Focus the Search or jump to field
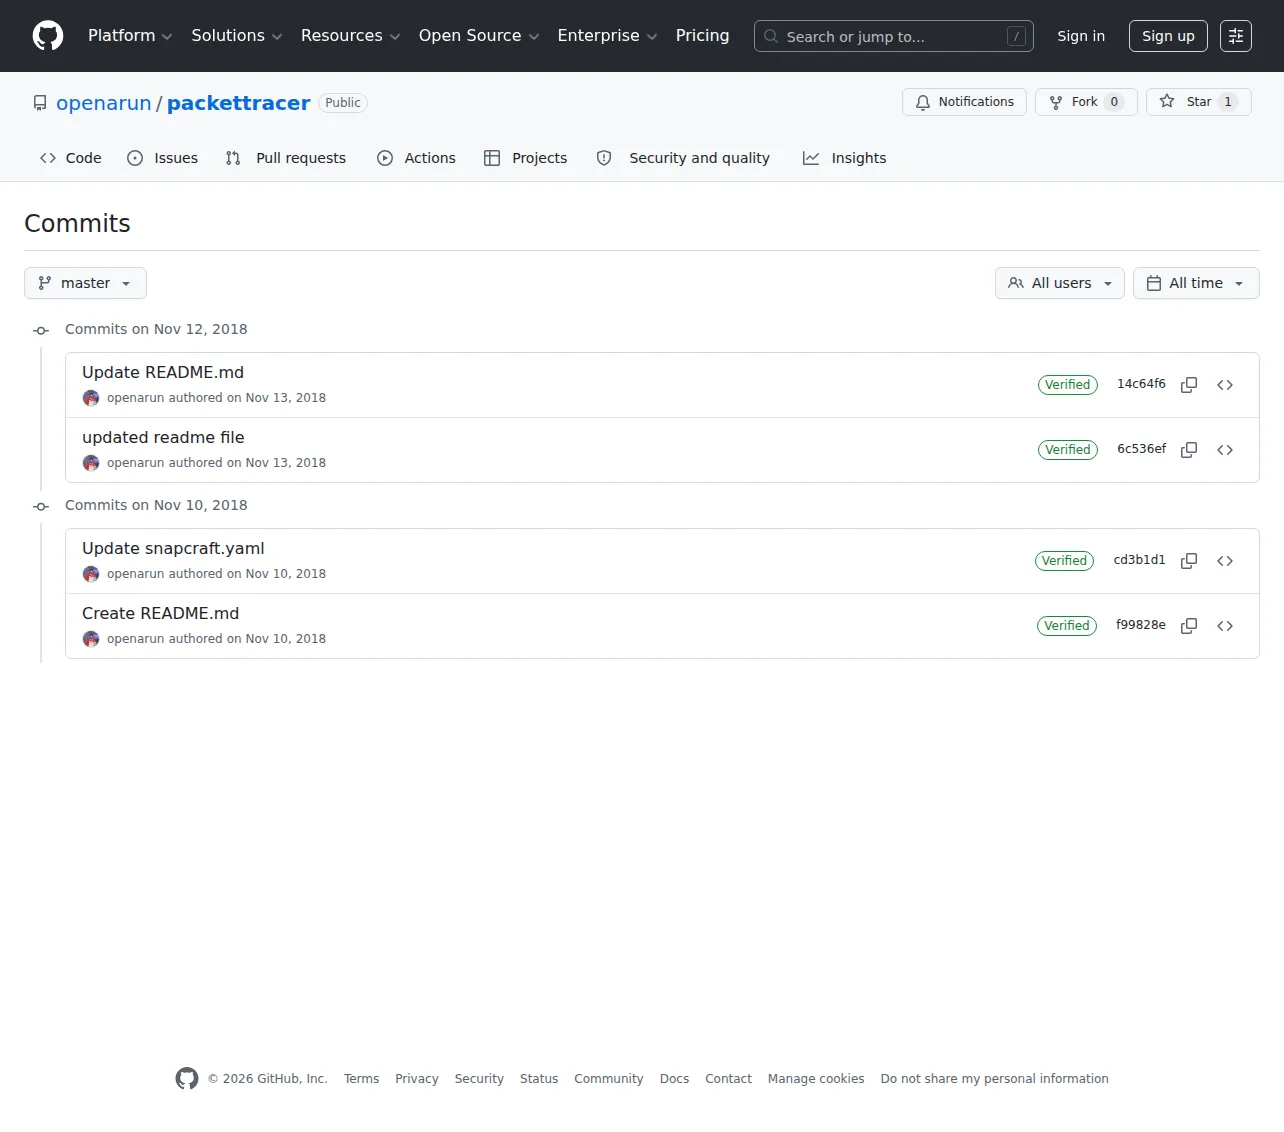1284x1132 pixels. (x=894, y=36)
